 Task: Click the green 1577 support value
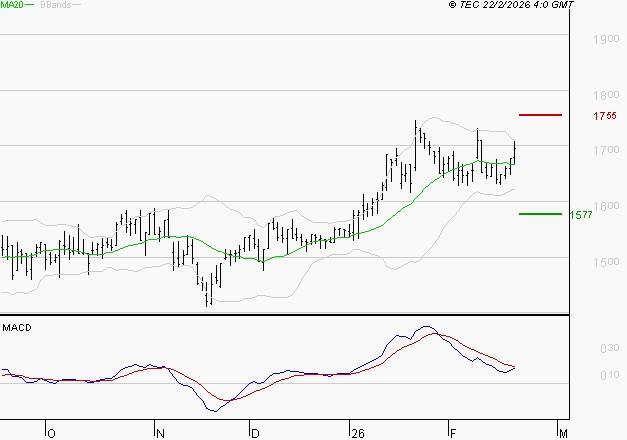[581, 215]
